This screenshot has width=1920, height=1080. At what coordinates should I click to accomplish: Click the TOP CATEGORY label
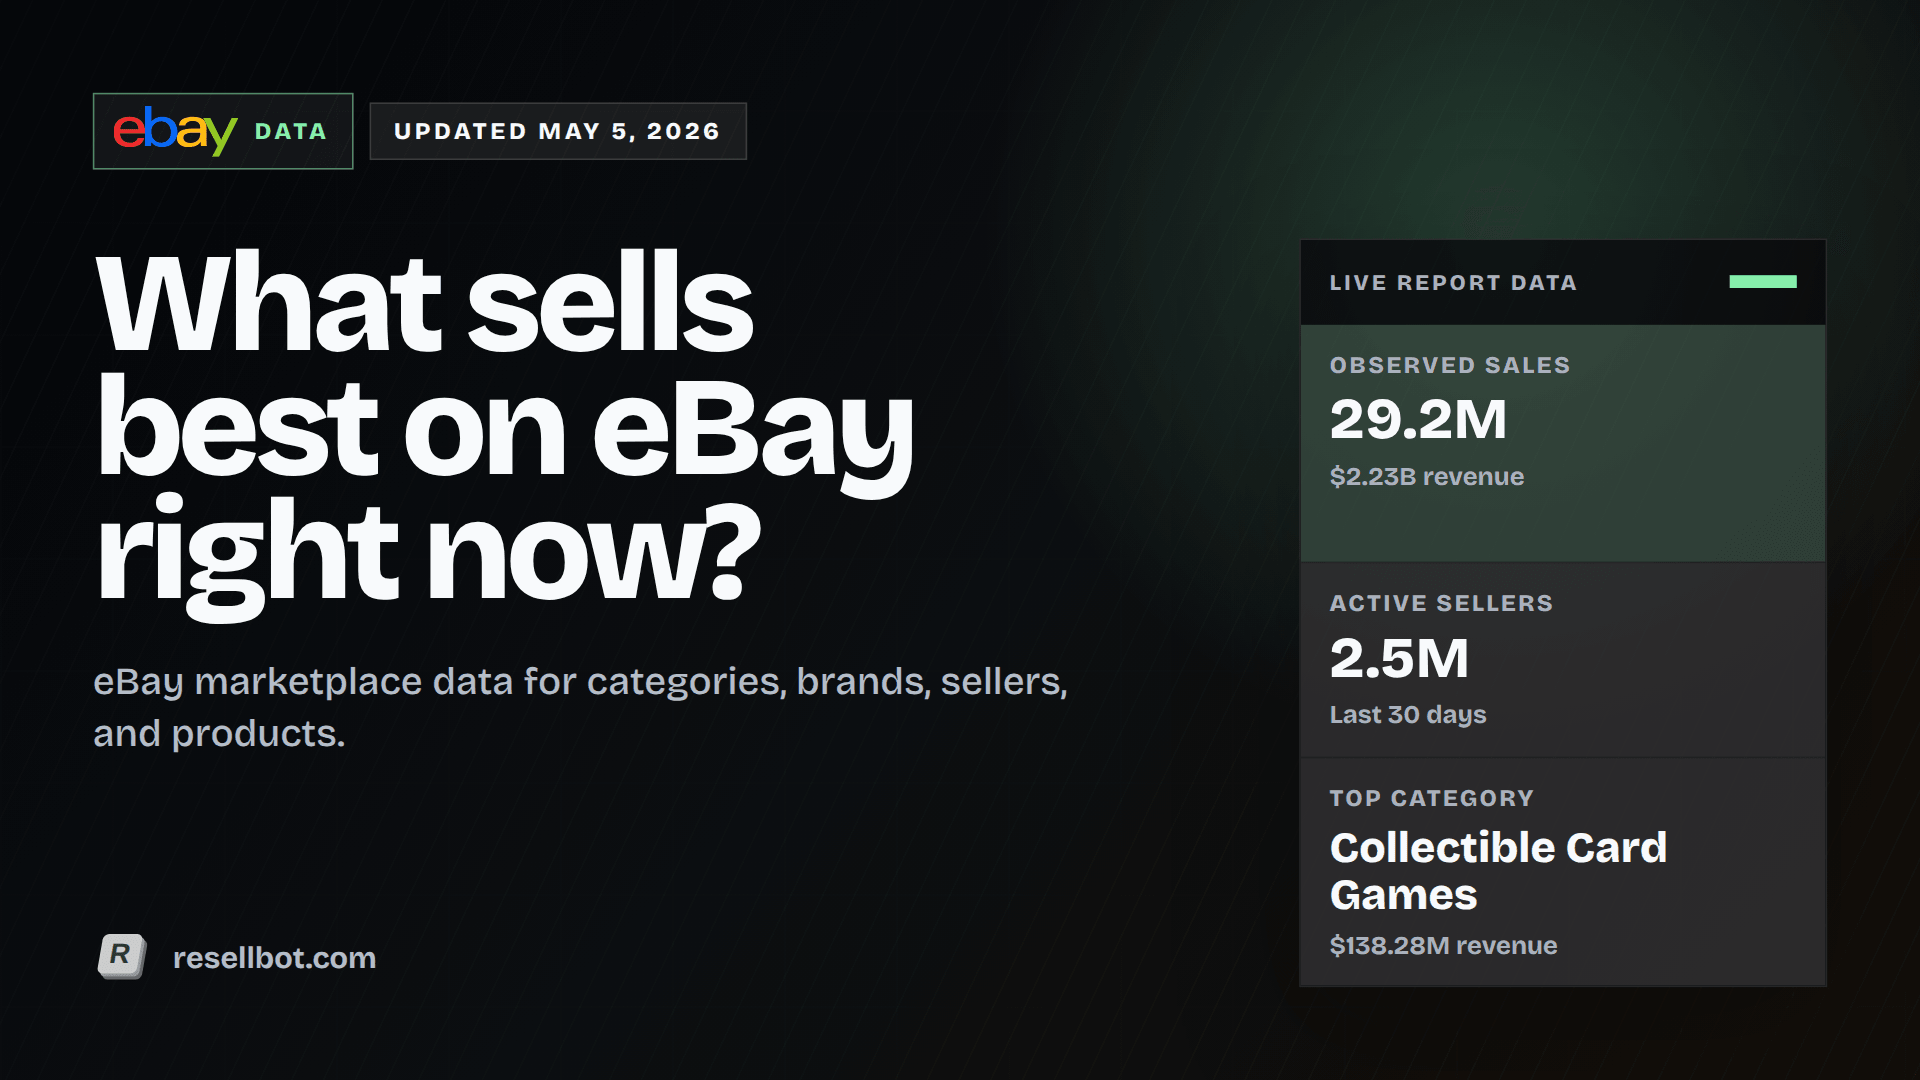coord(1431,799)
